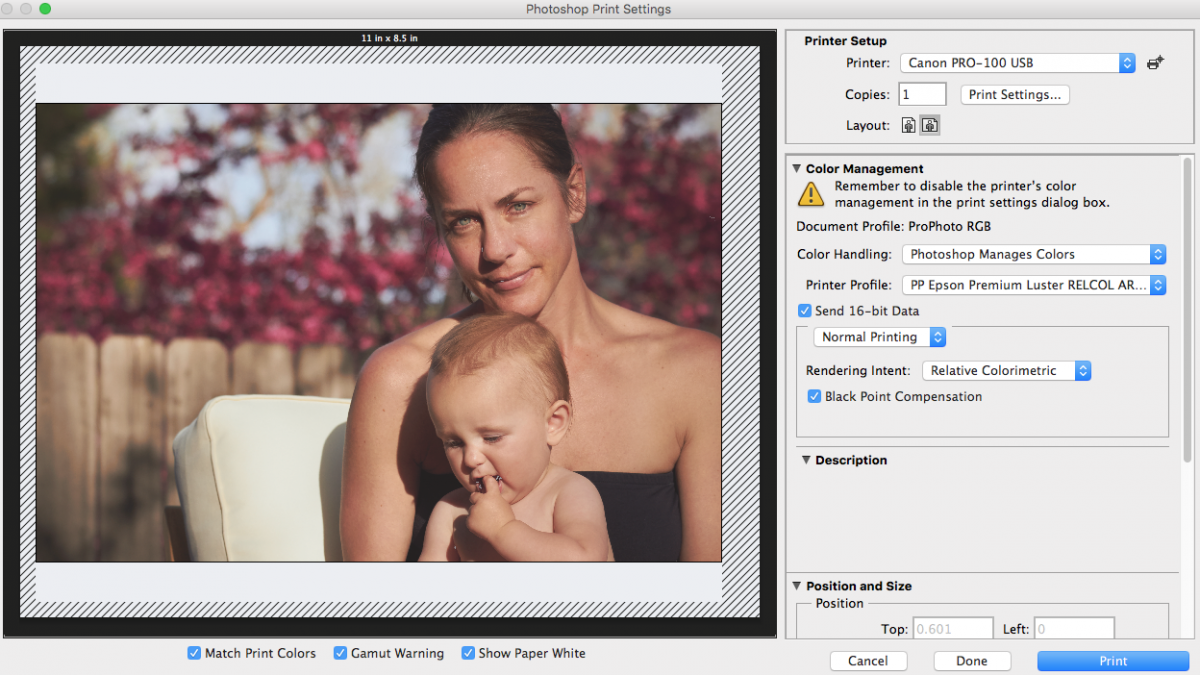
Task: Collapse the Color Management section
Action: pyautogui.click(x=797, y=169)
